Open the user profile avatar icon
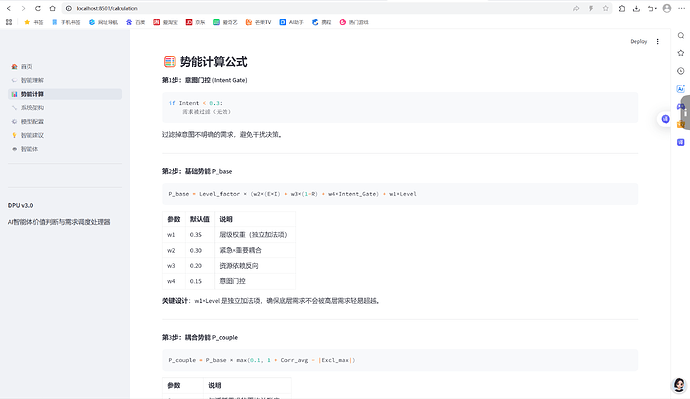This screenshot has width=690, height=399. (x=667, y=8)
